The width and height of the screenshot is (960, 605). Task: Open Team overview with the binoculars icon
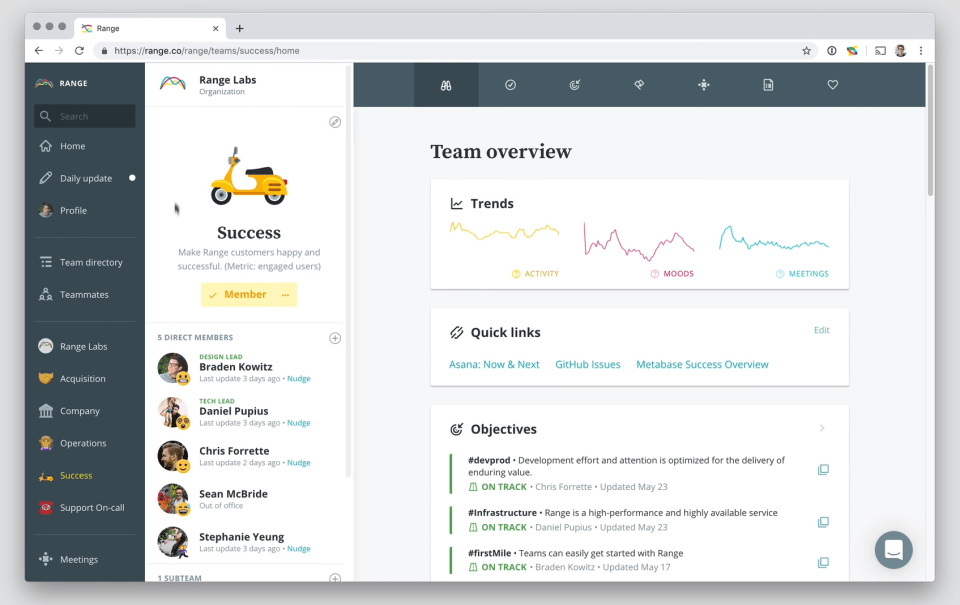tap(445, 85)
